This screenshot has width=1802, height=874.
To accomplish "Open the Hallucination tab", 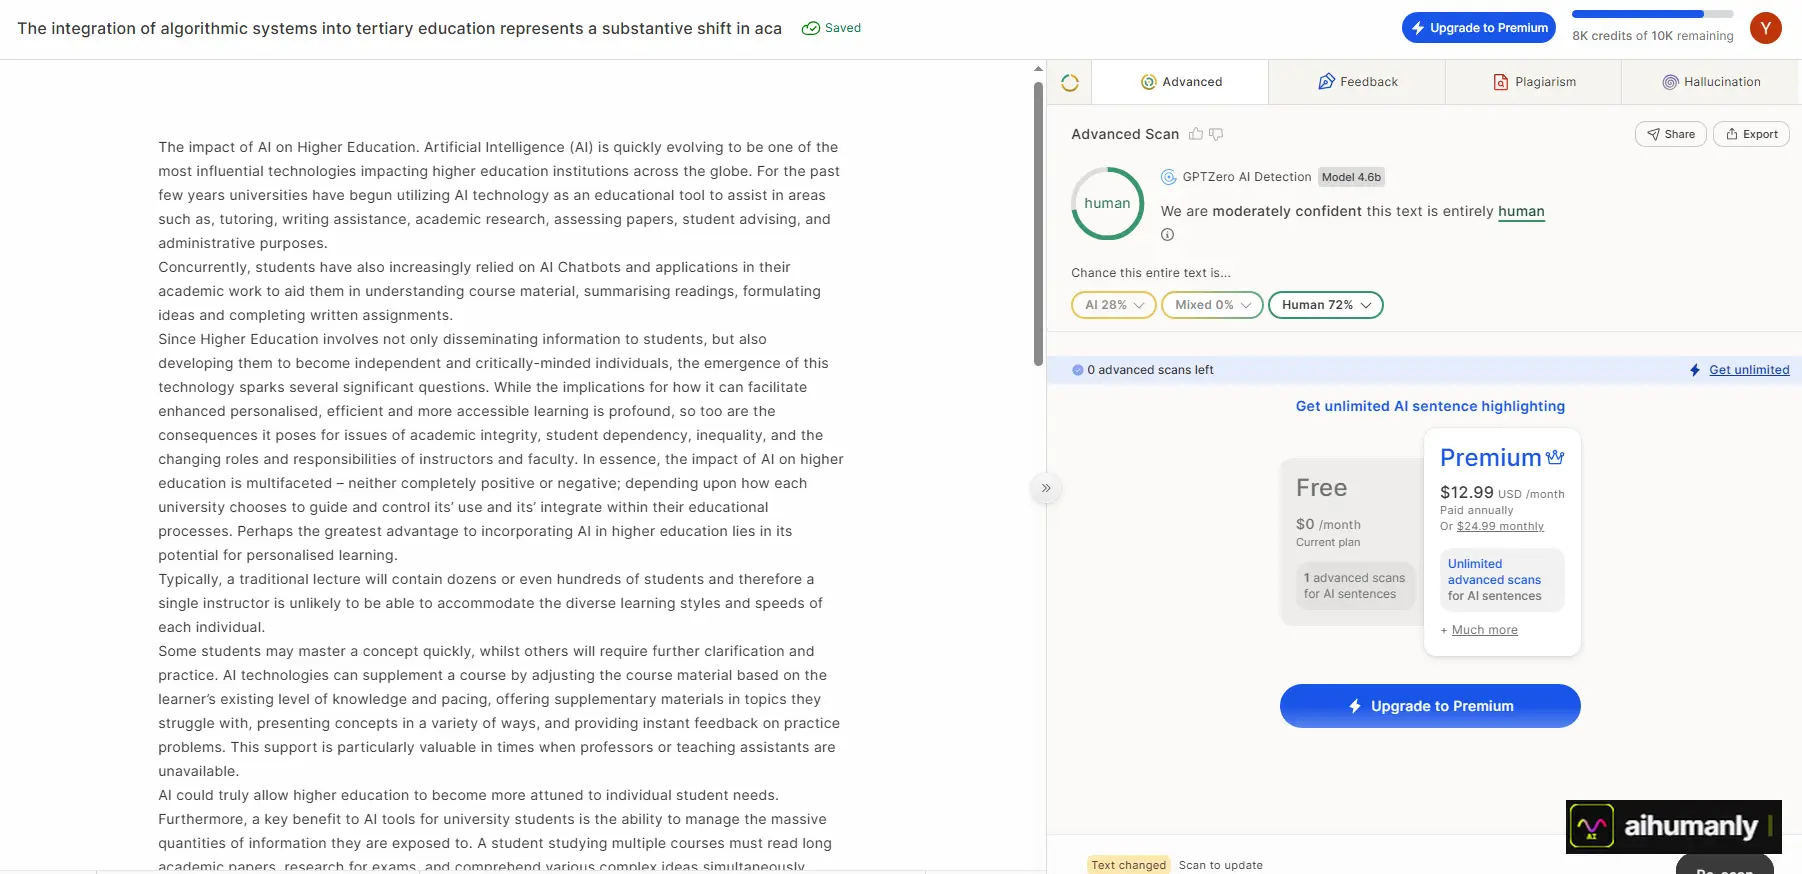I will (1711, 82).
